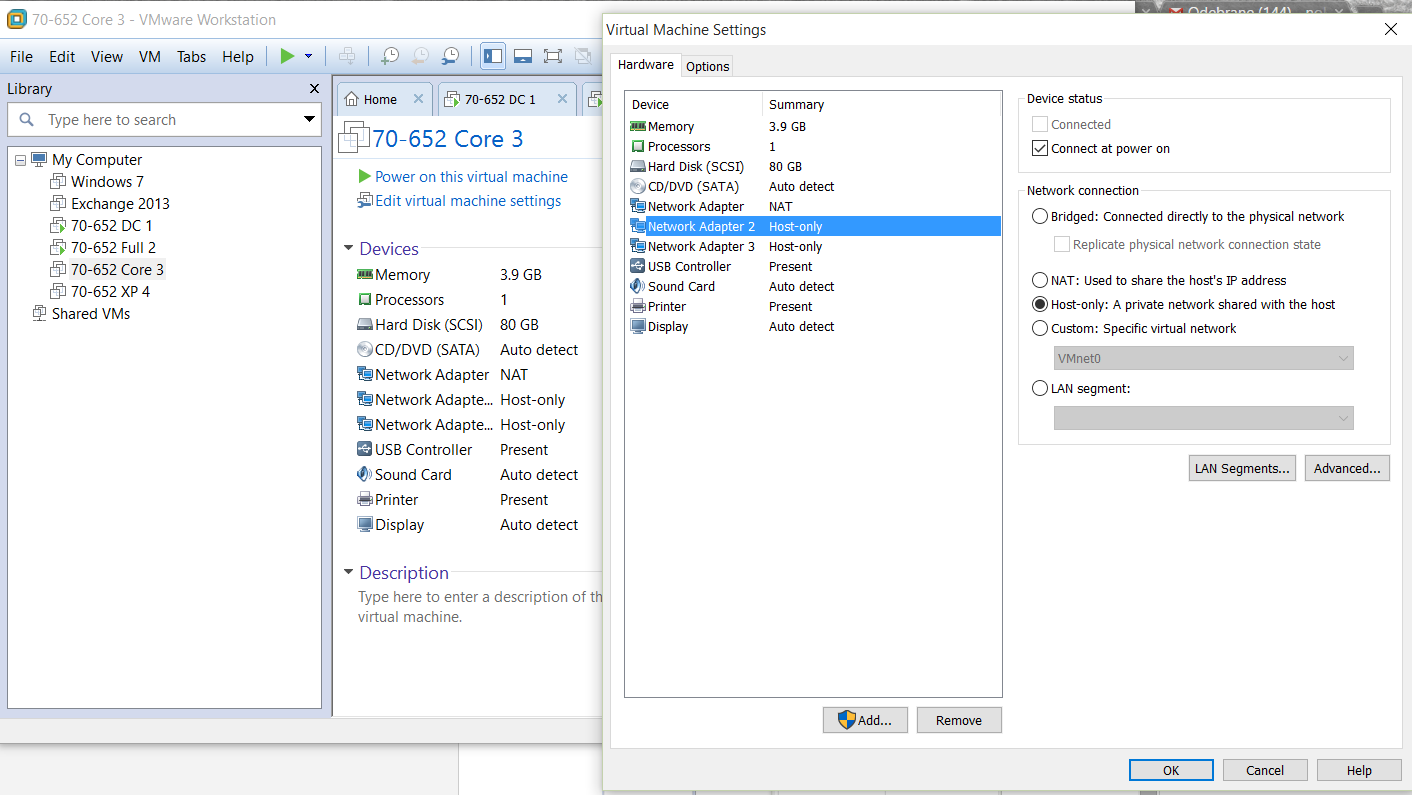
Task: Click Printer icon in the main window Devices list
Action: (365, 499)
